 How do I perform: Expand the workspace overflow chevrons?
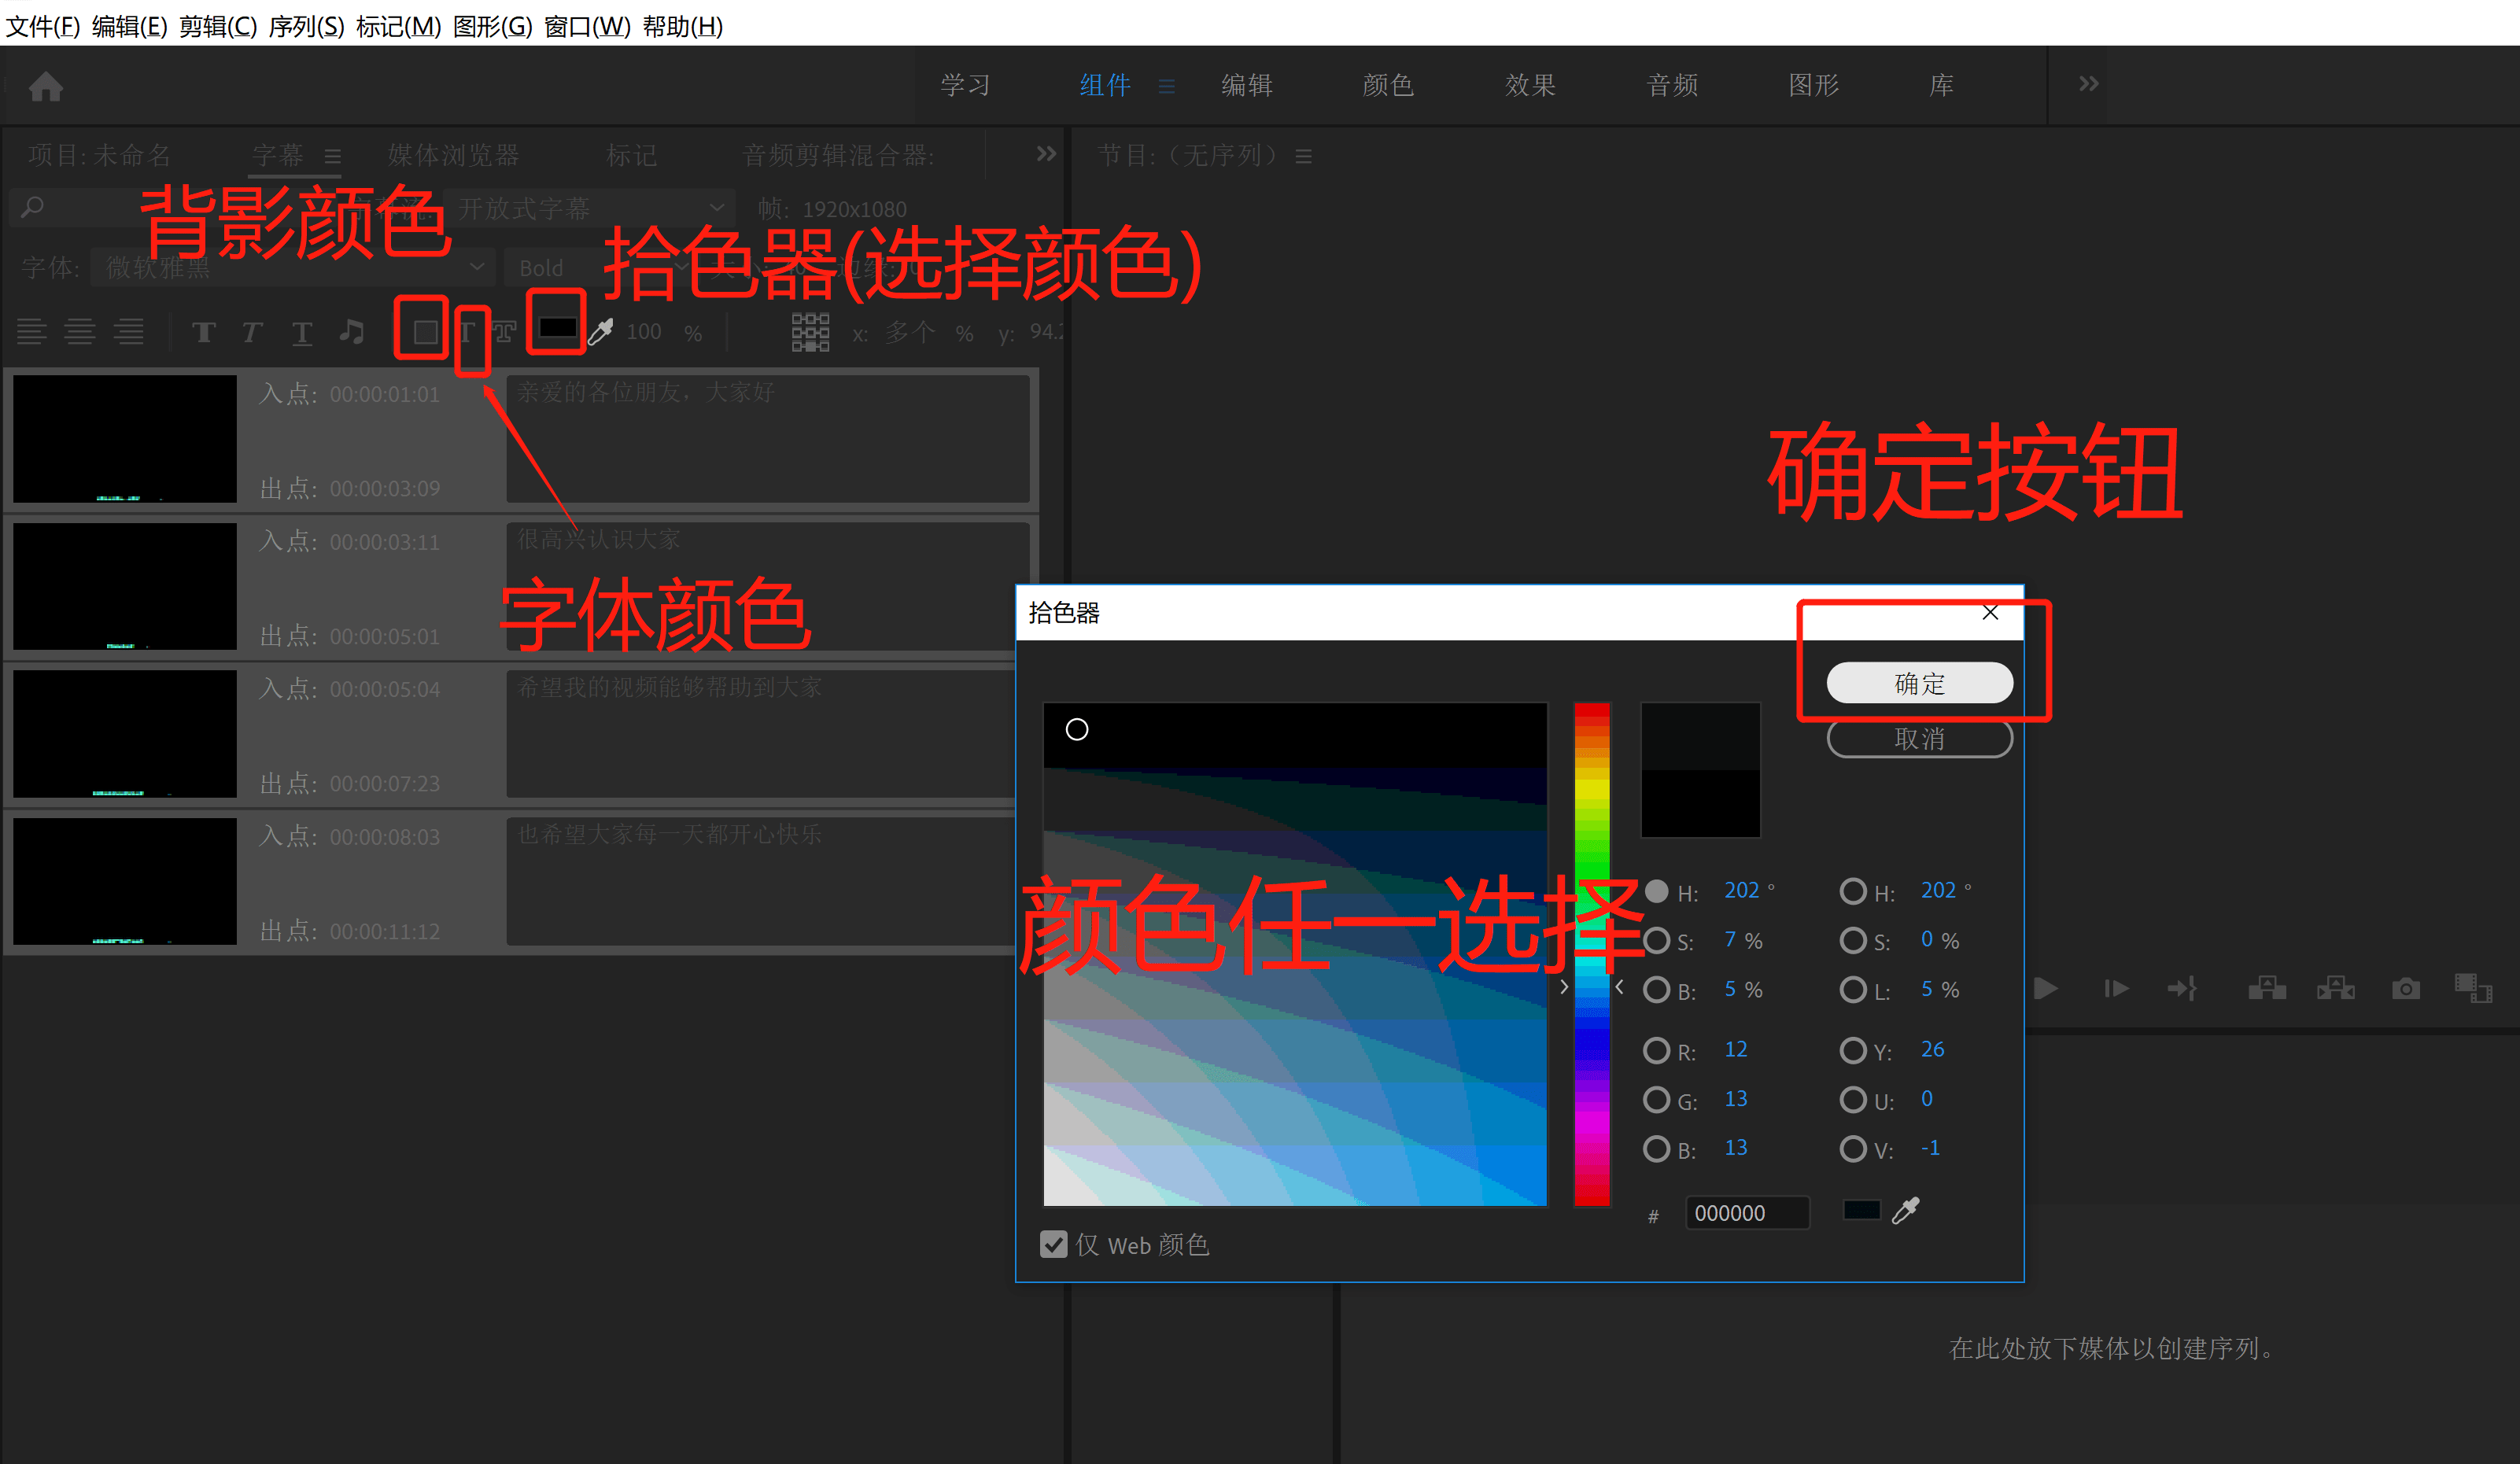[2088, 84]
